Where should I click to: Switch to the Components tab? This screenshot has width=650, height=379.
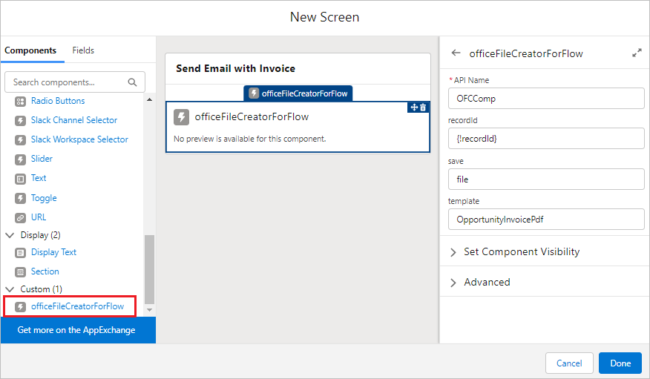(x=30, y=51)
